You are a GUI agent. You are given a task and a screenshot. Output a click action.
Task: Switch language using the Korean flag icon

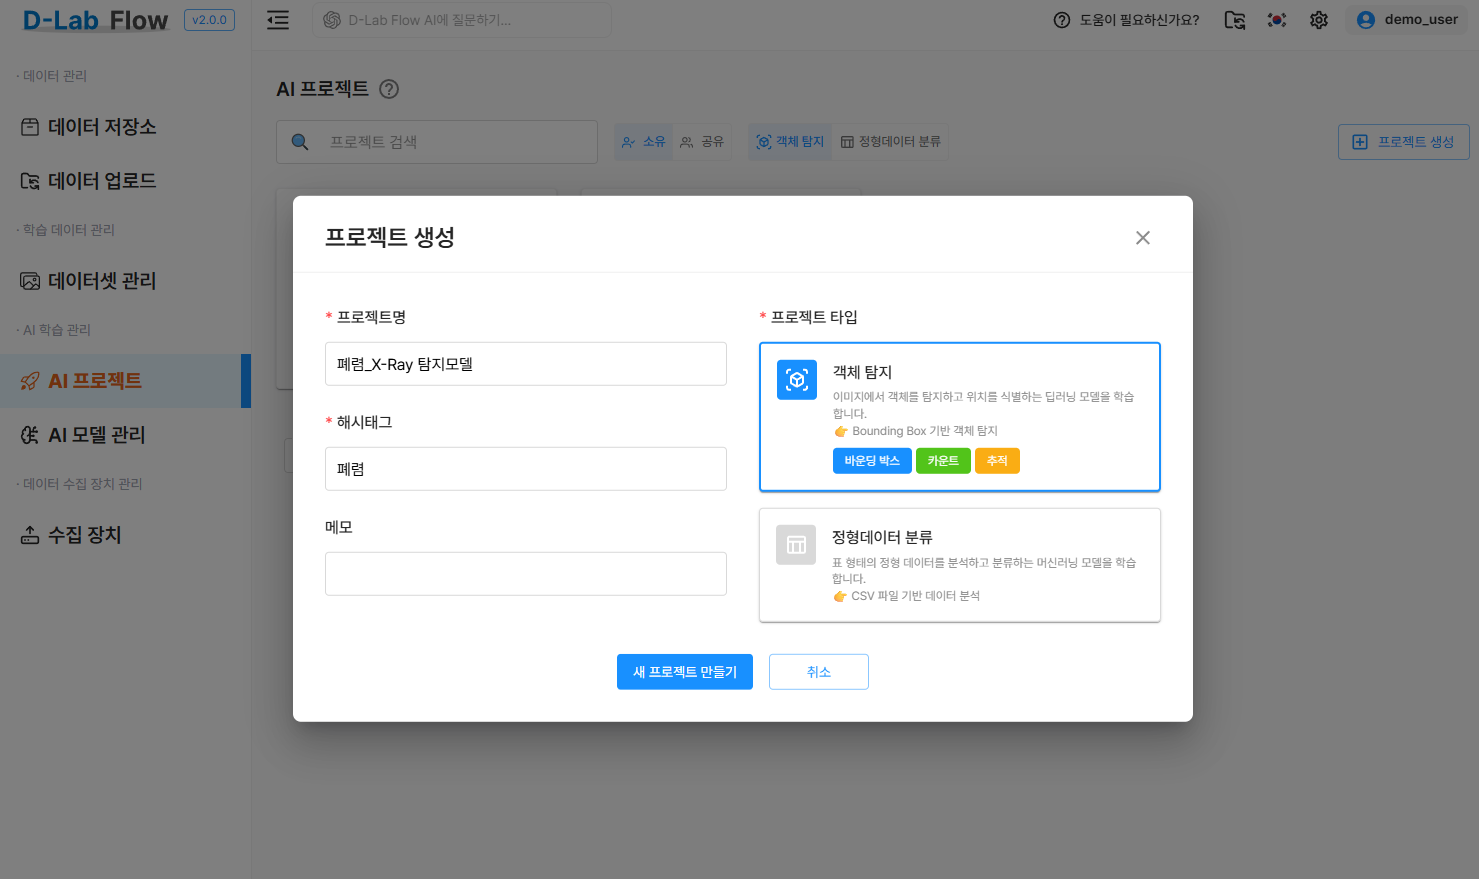point(1276,19)
